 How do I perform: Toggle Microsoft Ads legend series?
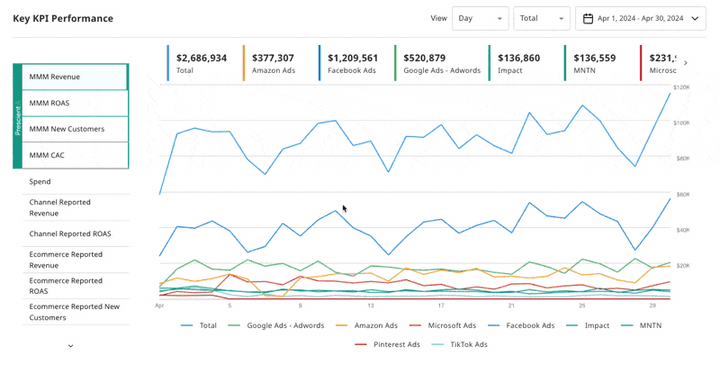443,326
